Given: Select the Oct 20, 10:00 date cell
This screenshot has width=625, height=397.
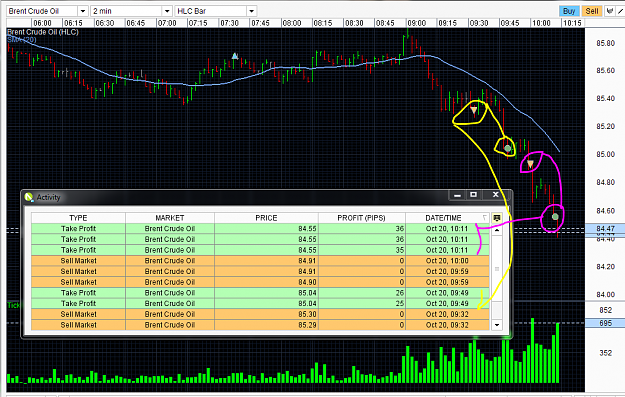Looking at the screenshot, I should [447, 261].
